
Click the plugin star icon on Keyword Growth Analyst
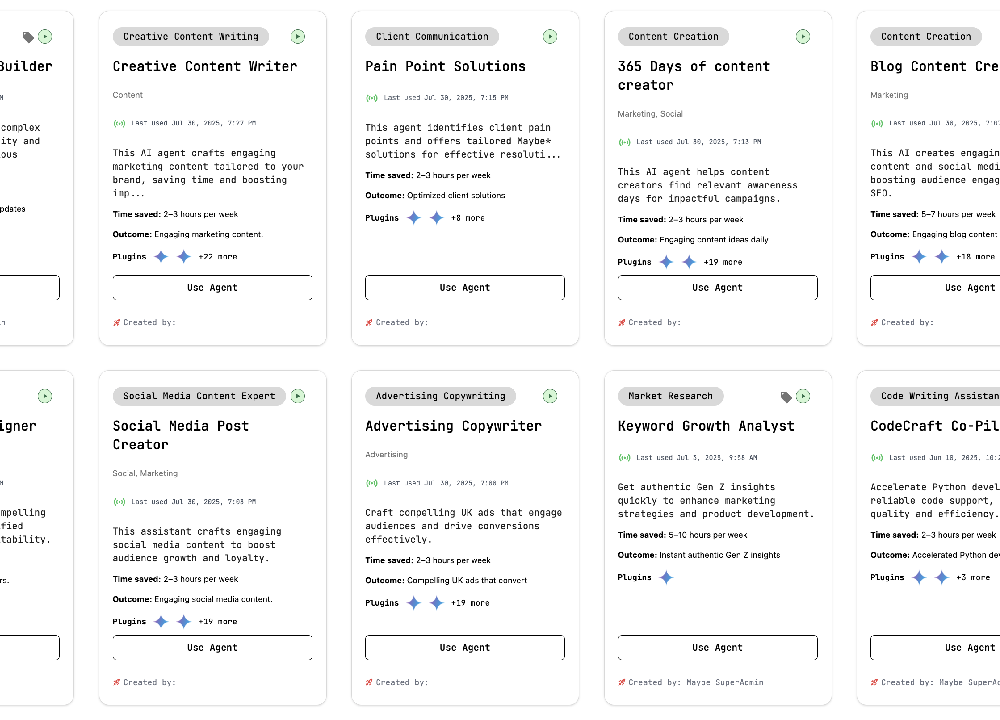666,578
